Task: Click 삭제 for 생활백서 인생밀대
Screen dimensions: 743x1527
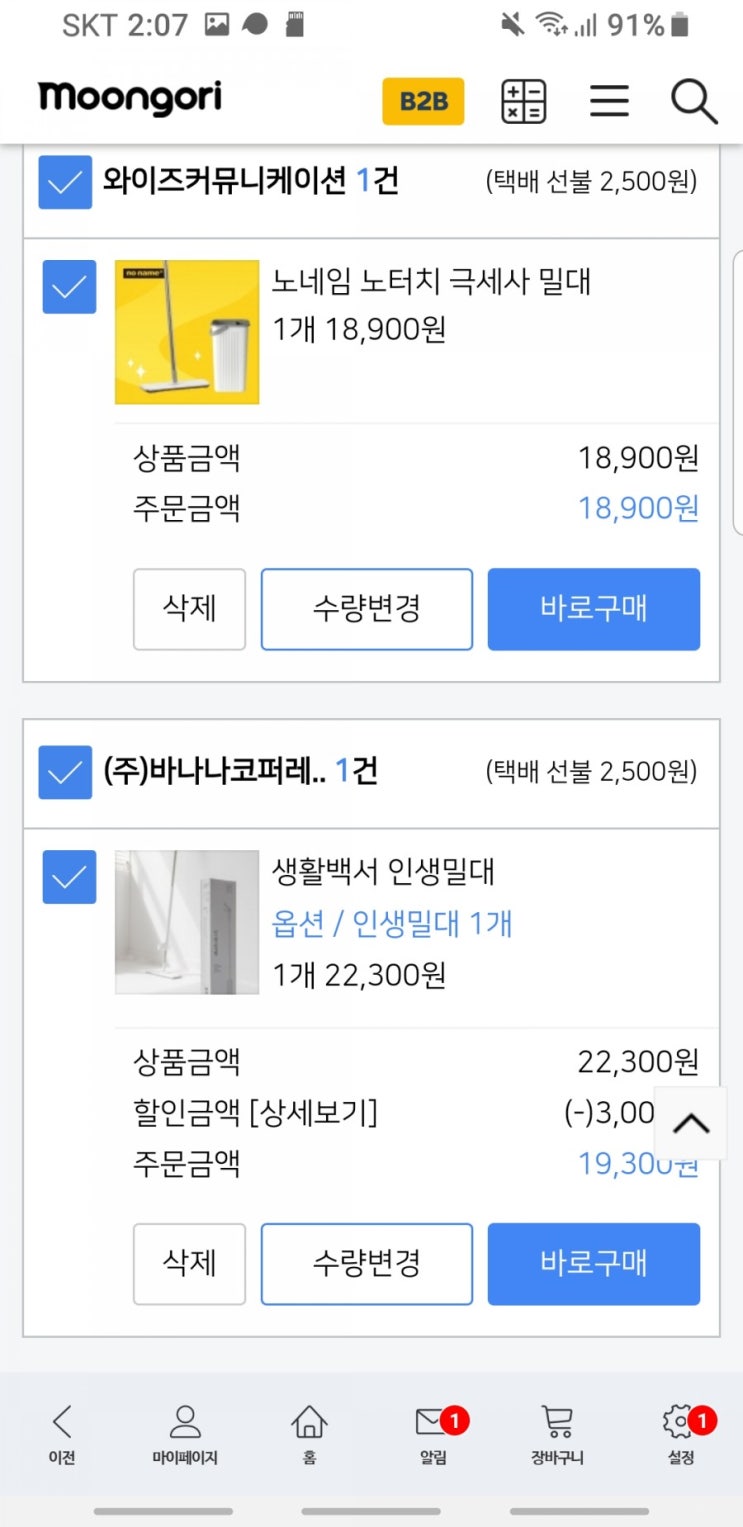Action: (x=189, y=1263)
